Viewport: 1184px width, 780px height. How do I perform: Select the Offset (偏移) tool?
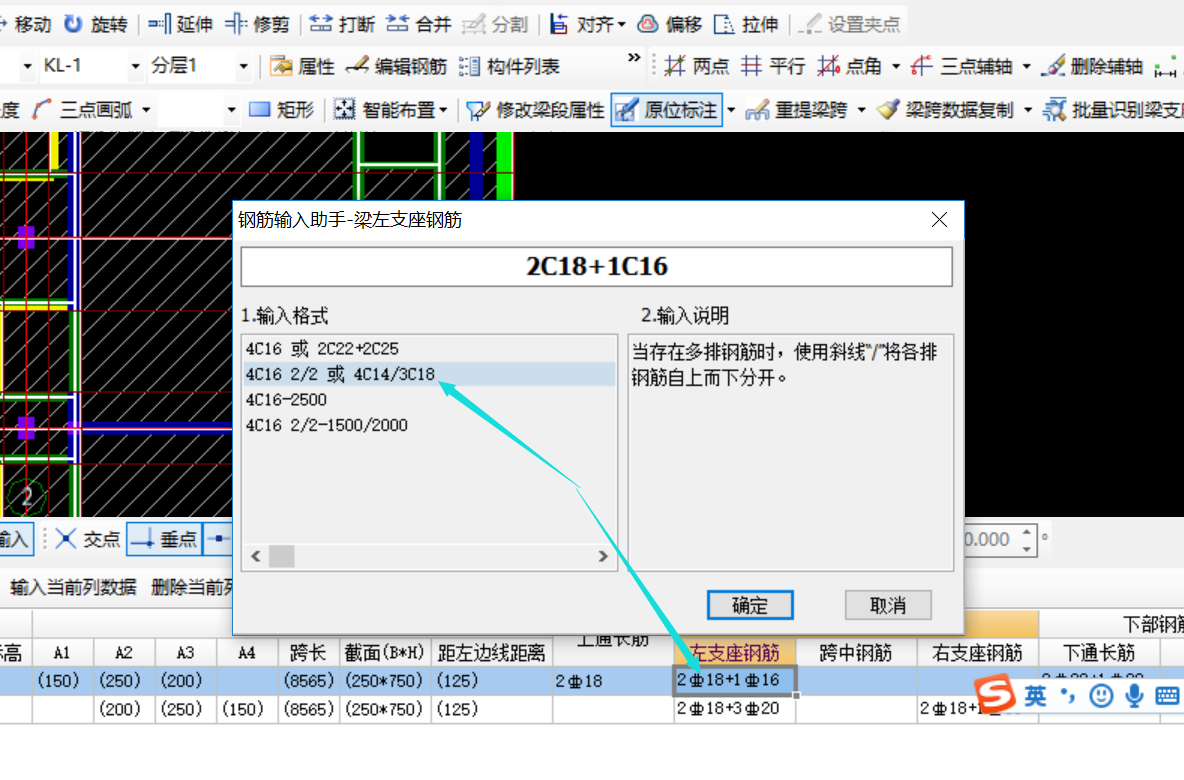(x=670, y=24)
